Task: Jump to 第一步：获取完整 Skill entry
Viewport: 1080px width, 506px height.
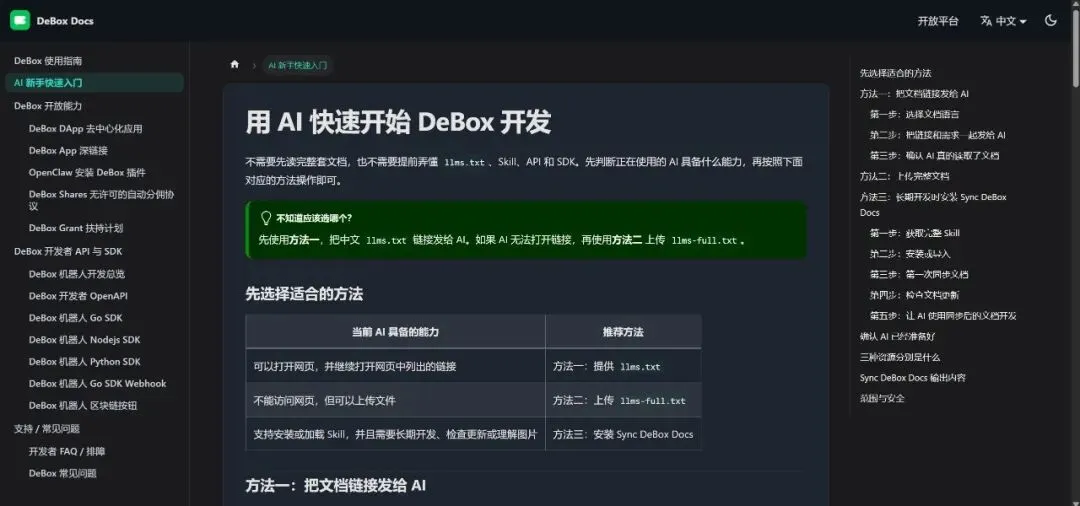Action: point(914,233)
